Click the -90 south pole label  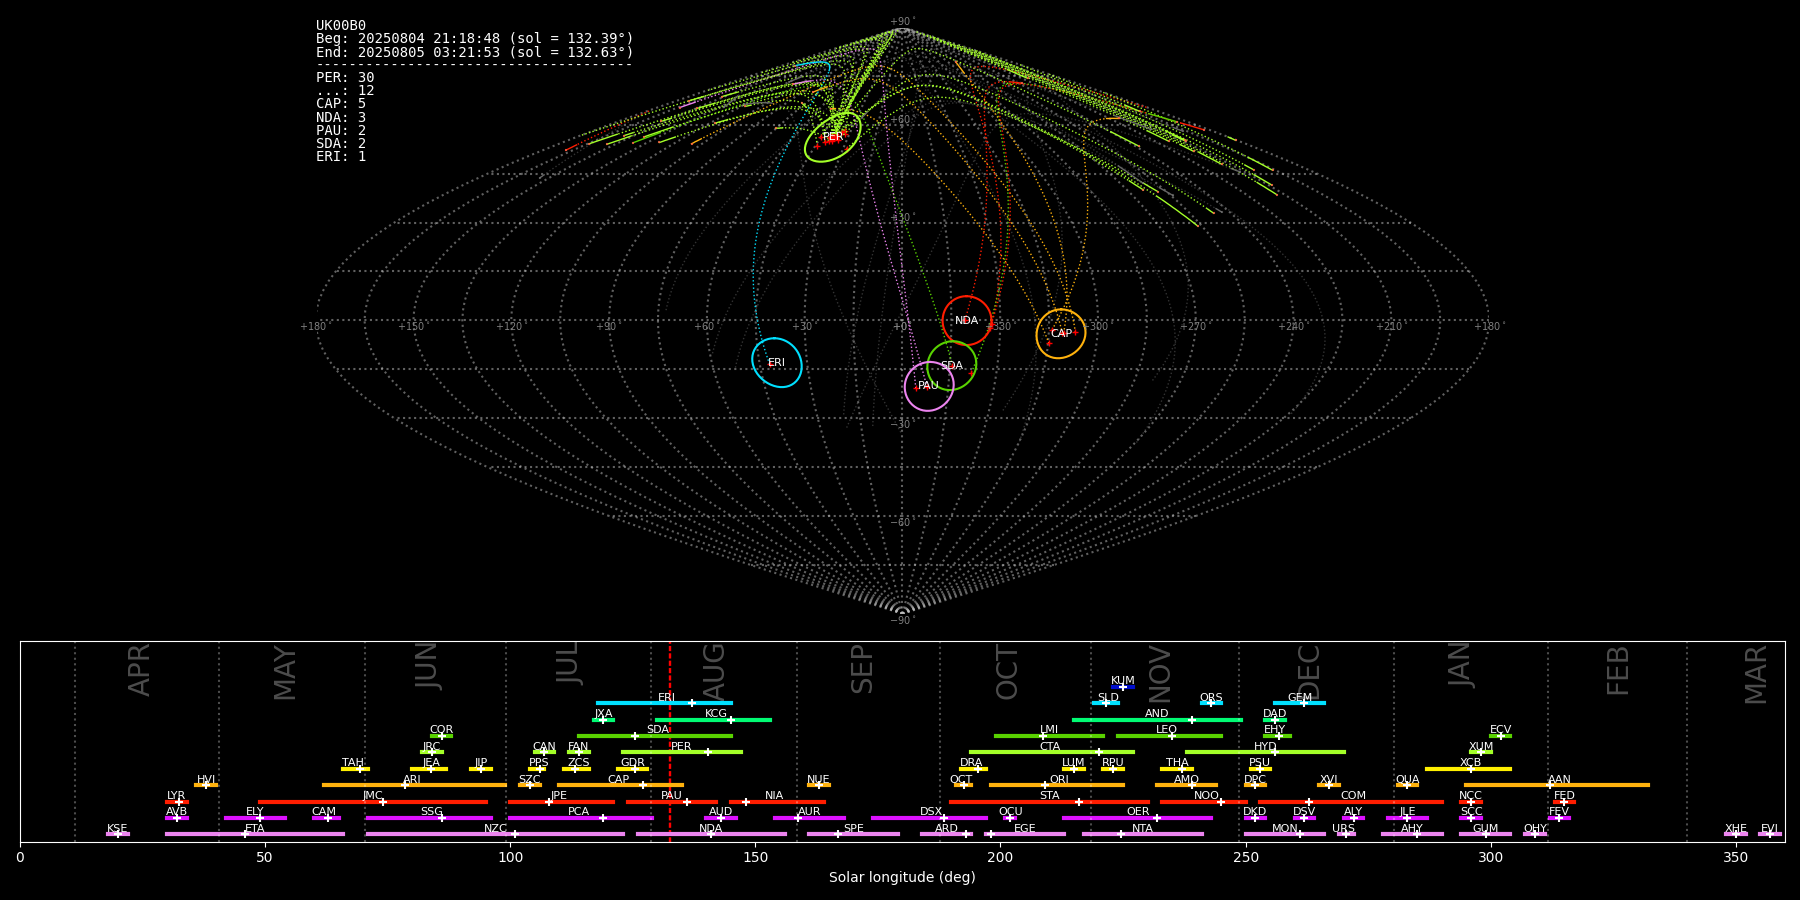point(901,620)
